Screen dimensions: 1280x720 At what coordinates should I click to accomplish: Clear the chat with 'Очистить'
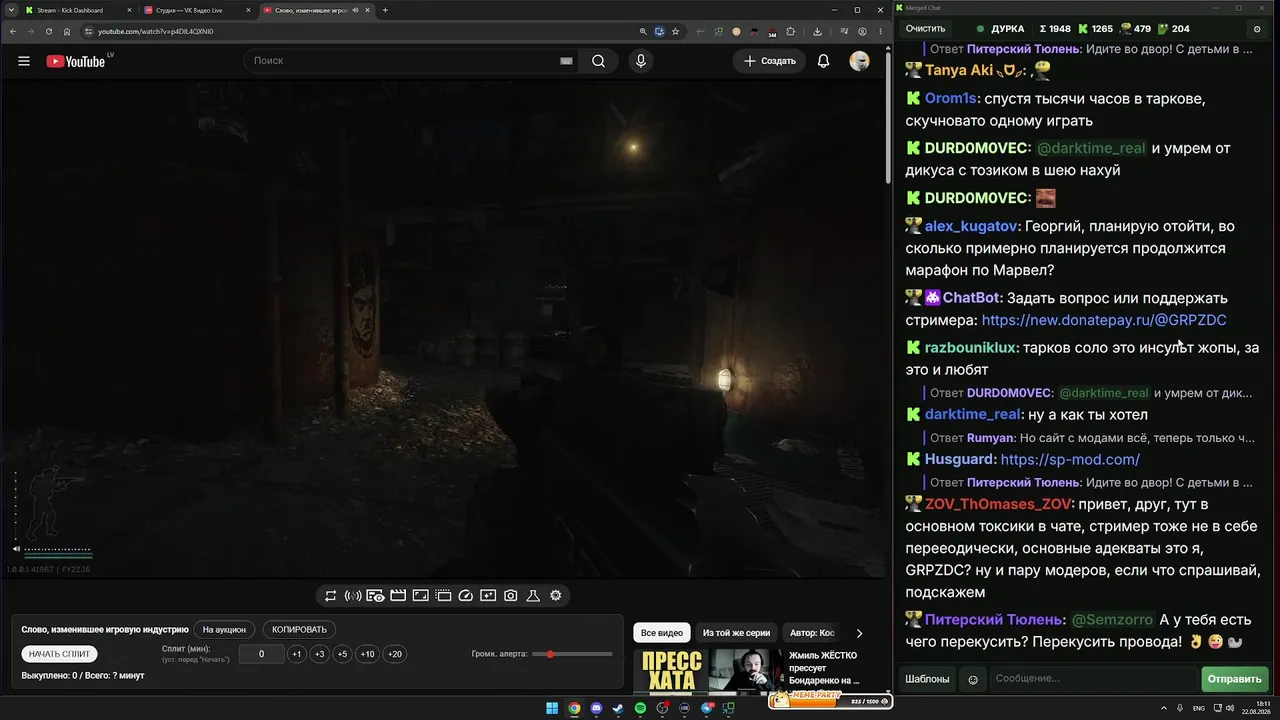(x=925, y=29)
